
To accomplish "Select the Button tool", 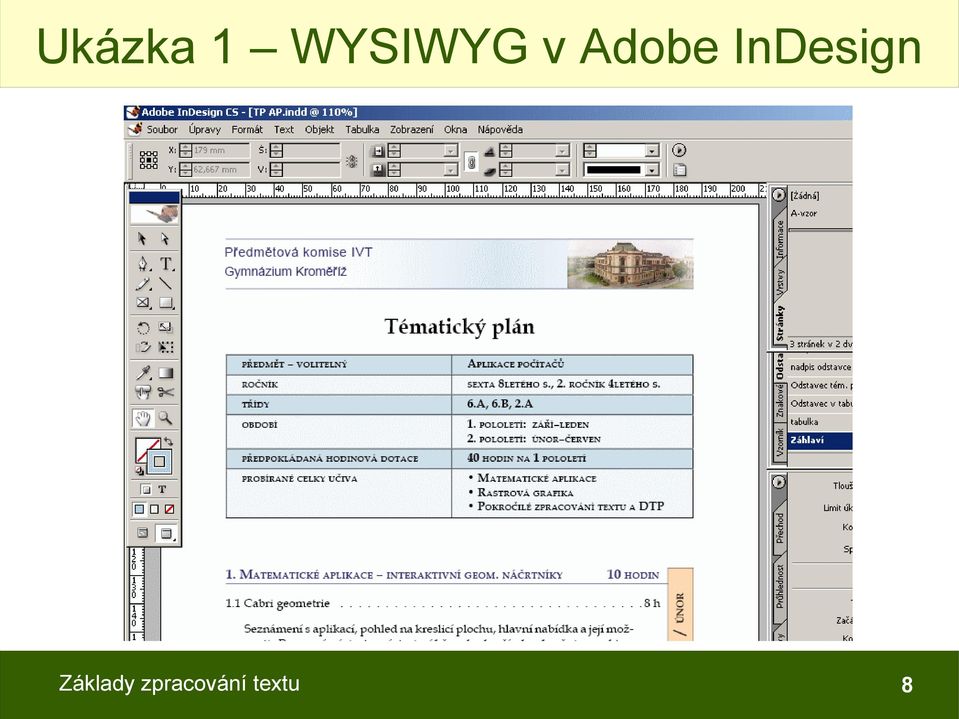I will (x=143, y=392).
